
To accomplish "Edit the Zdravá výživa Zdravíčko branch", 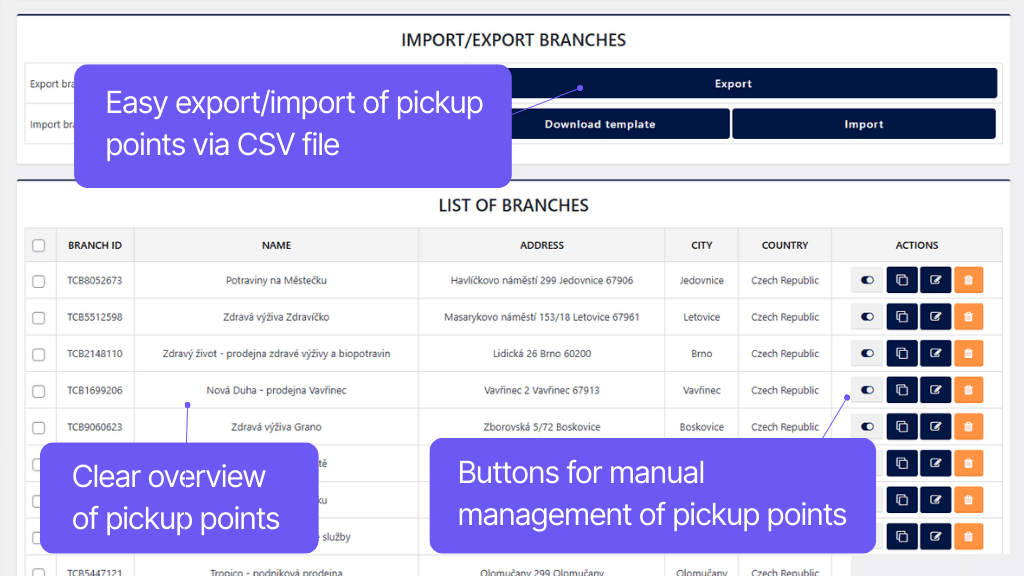I will [935, 317].
